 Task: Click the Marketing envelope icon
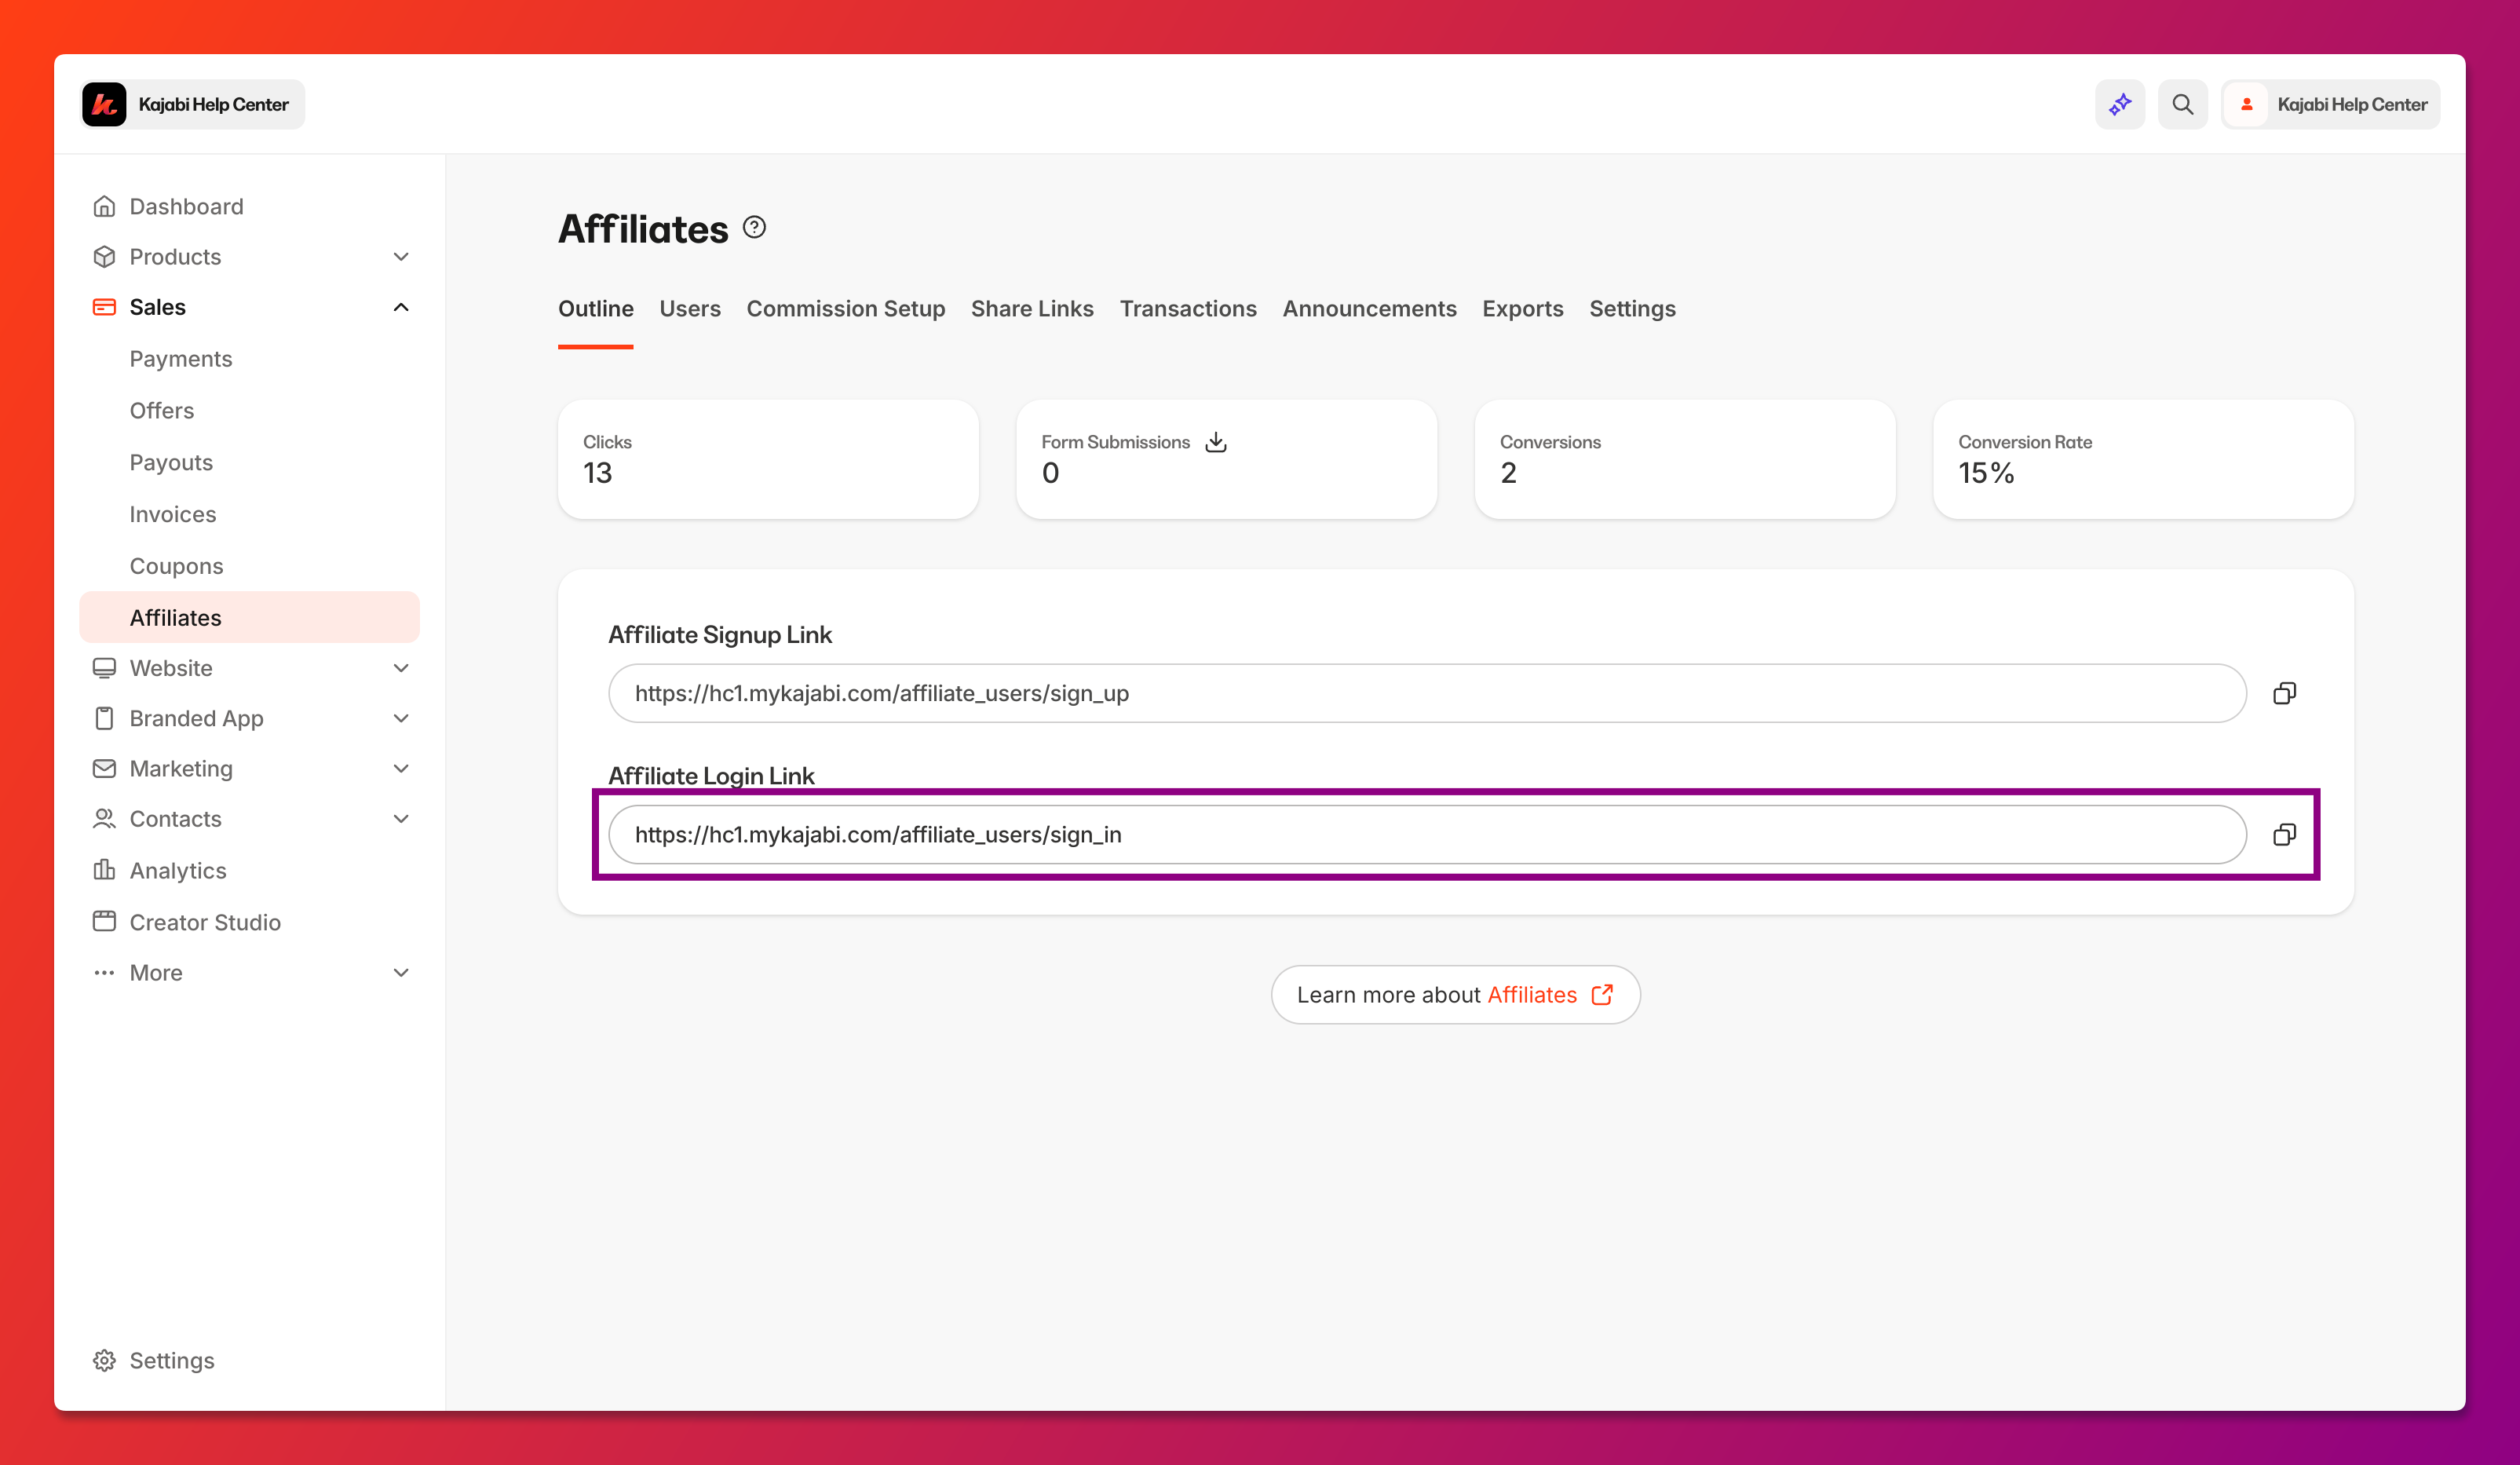point(104,768)
